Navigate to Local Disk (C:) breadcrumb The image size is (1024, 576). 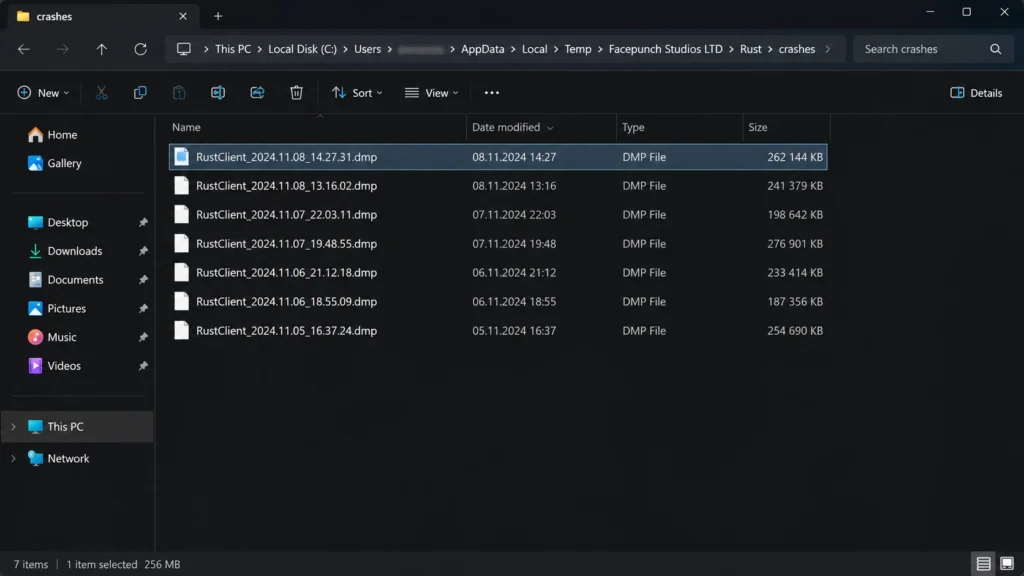(x=302, y=49)
